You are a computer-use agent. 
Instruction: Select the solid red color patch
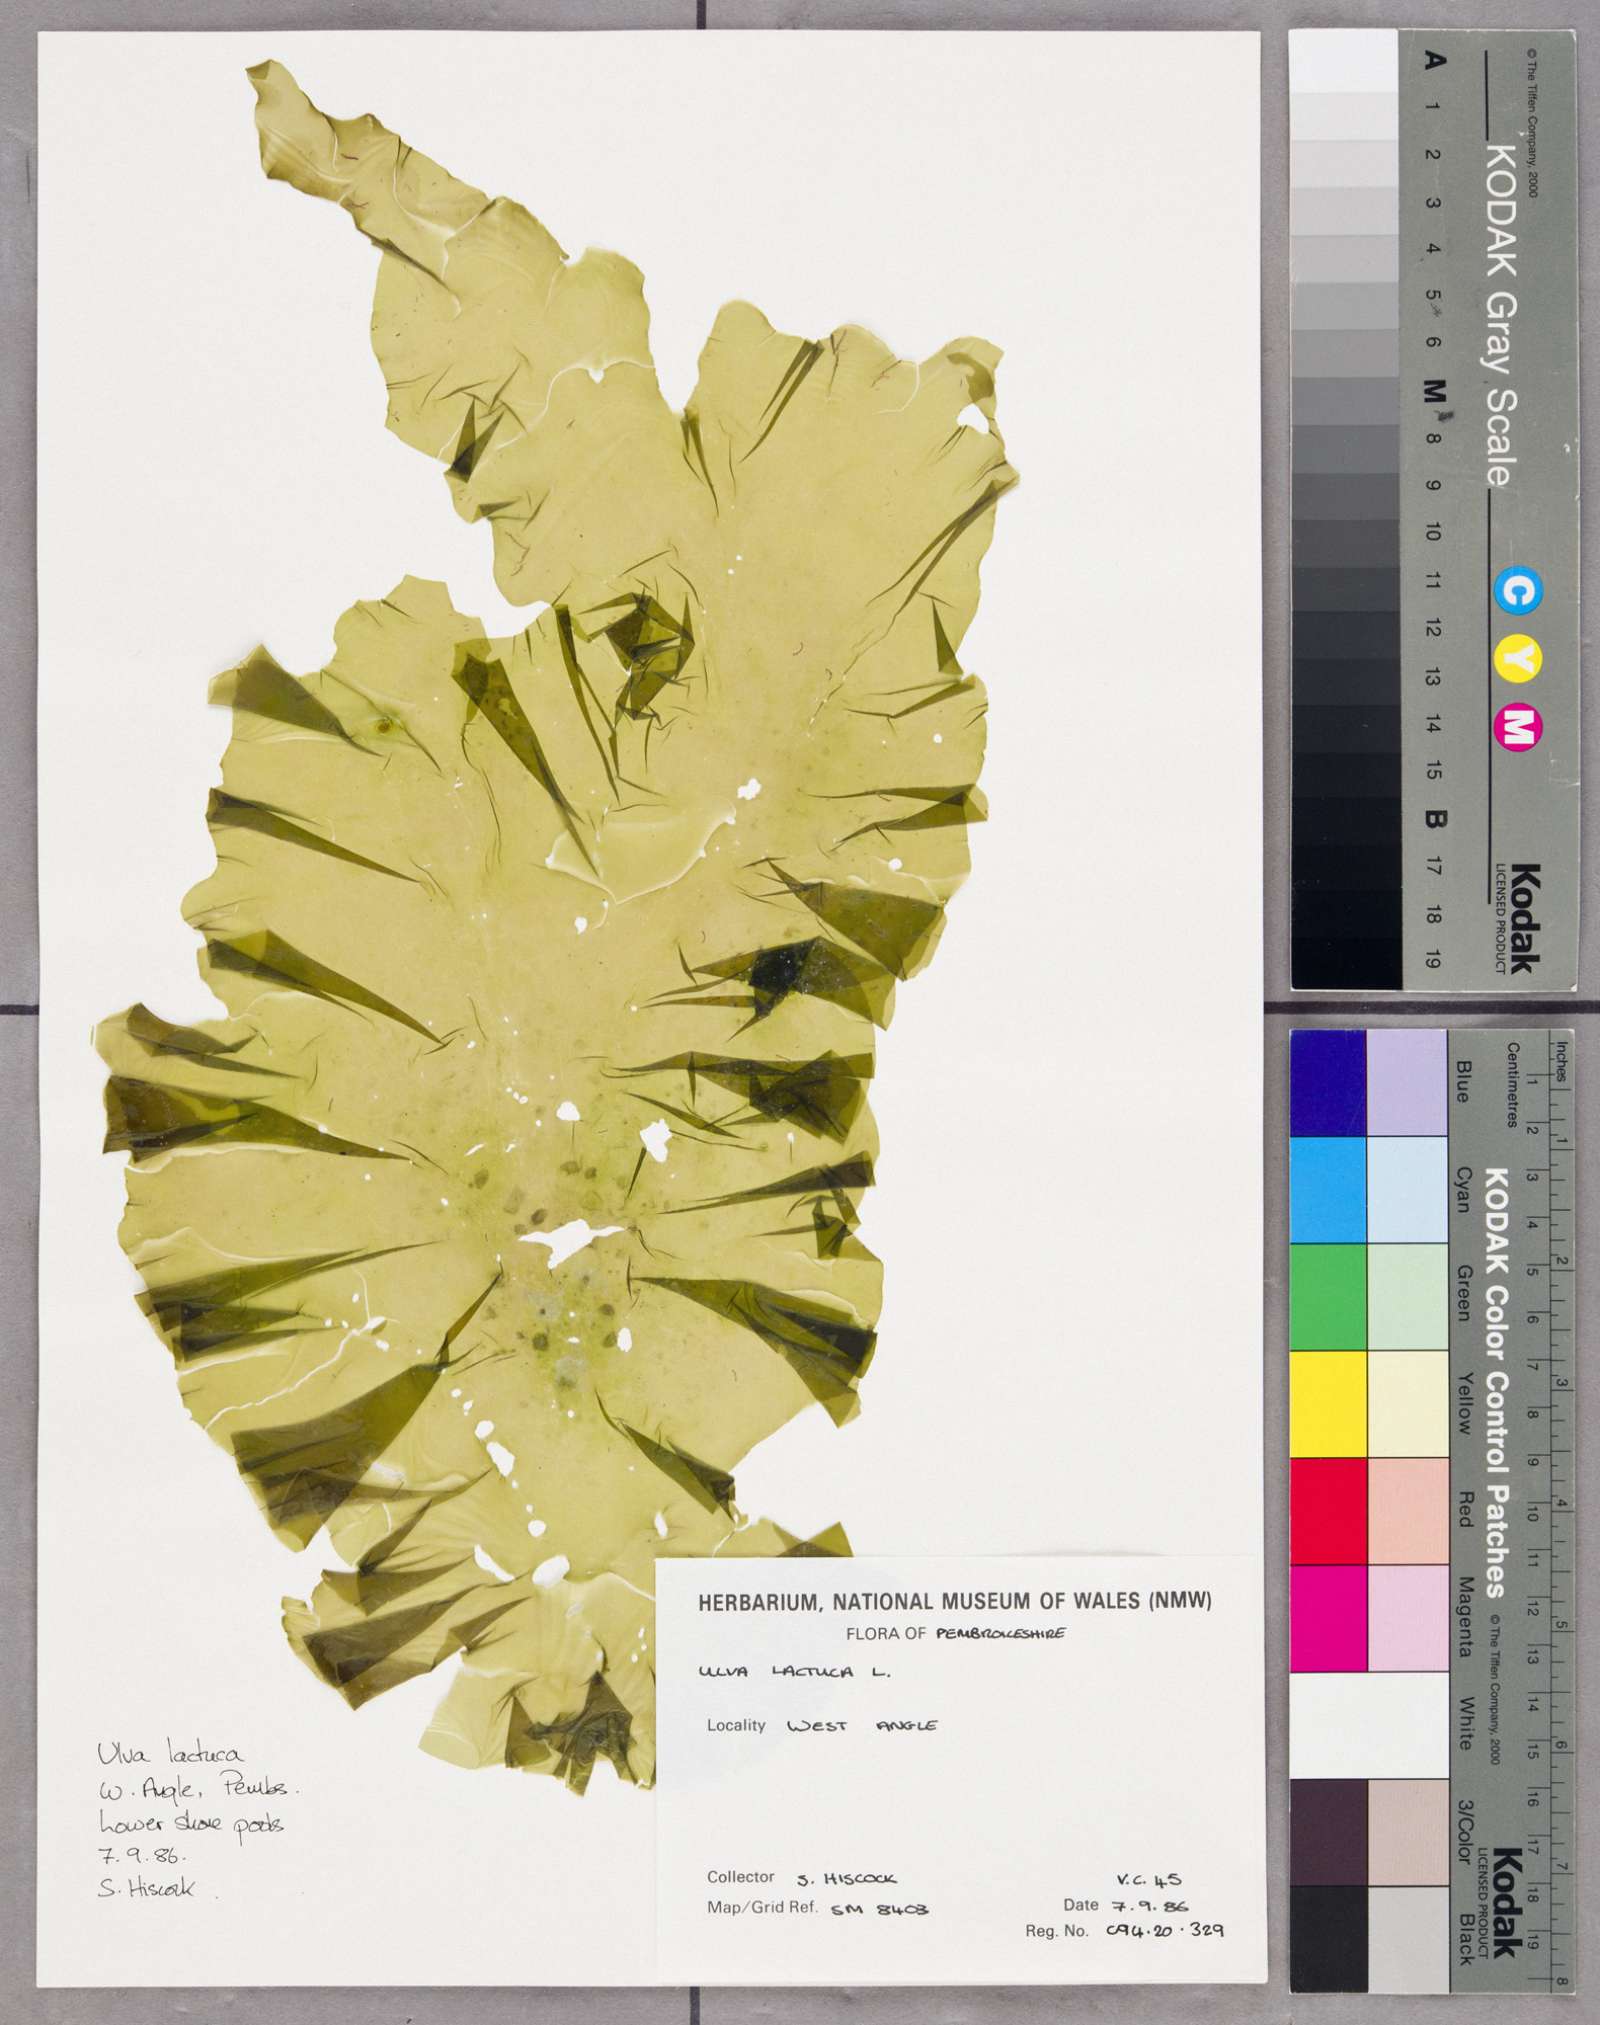tap(1327, 1511)
